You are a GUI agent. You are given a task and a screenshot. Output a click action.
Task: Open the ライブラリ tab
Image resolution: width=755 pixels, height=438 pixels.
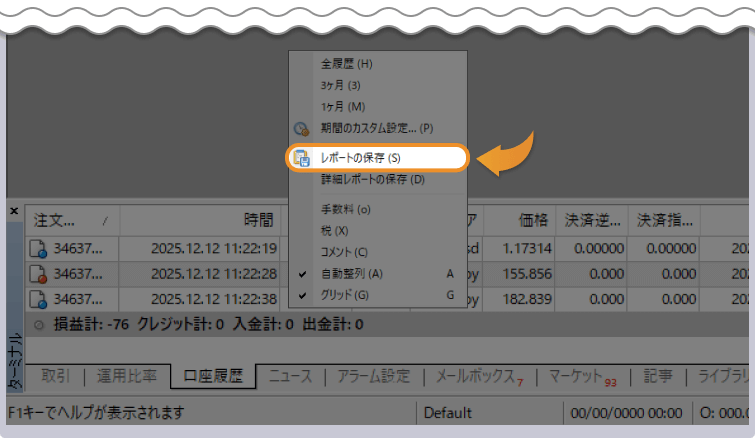click(724, 376)
